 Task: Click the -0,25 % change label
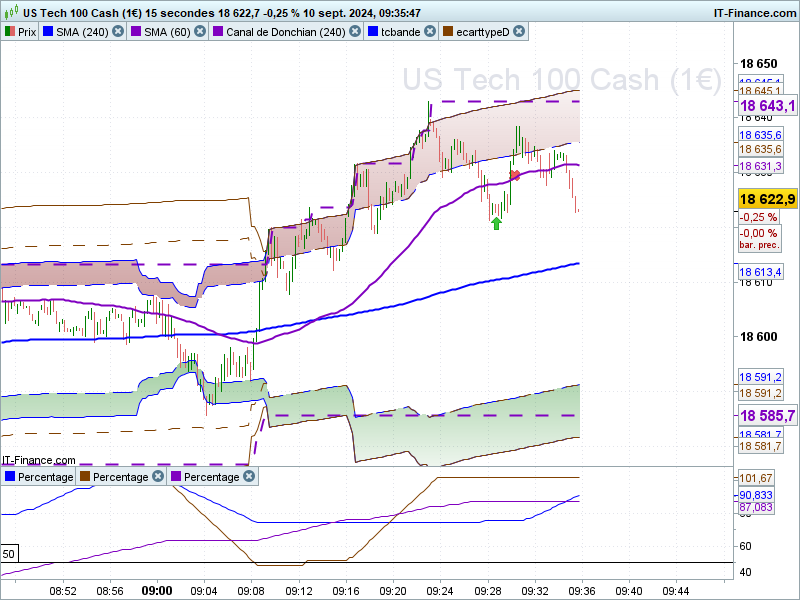(759, 217)
